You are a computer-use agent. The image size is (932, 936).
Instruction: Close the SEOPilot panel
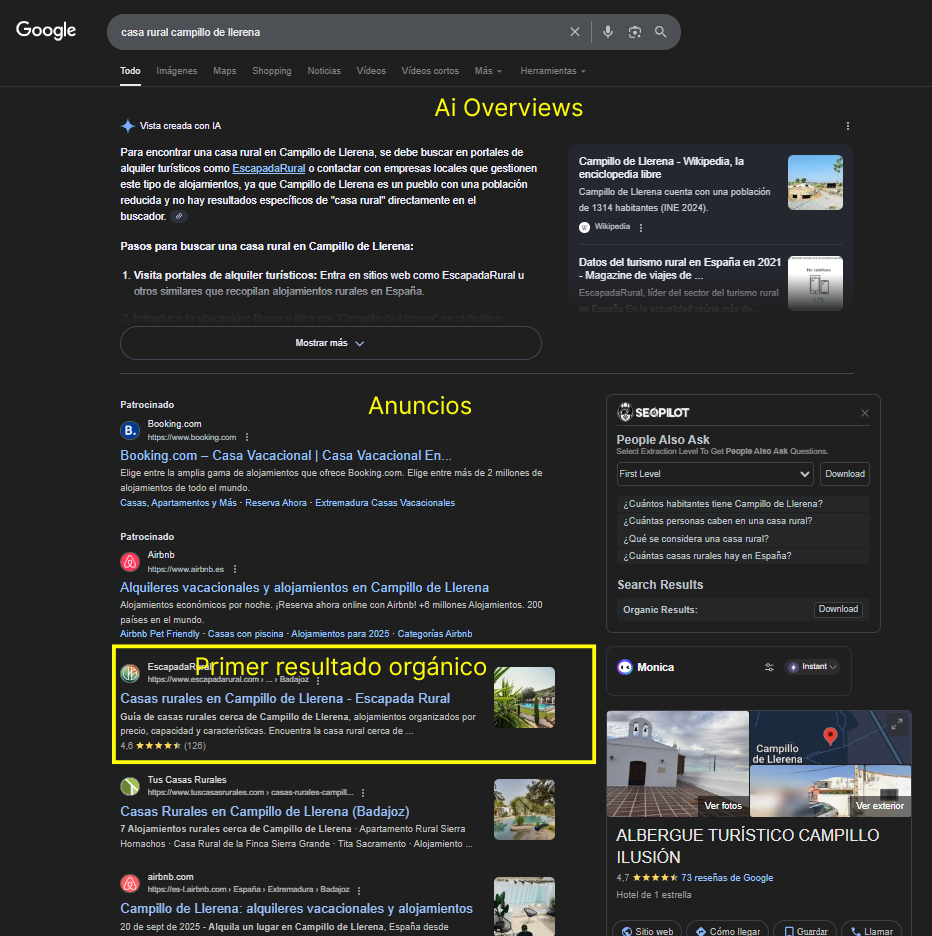[865, 413]
